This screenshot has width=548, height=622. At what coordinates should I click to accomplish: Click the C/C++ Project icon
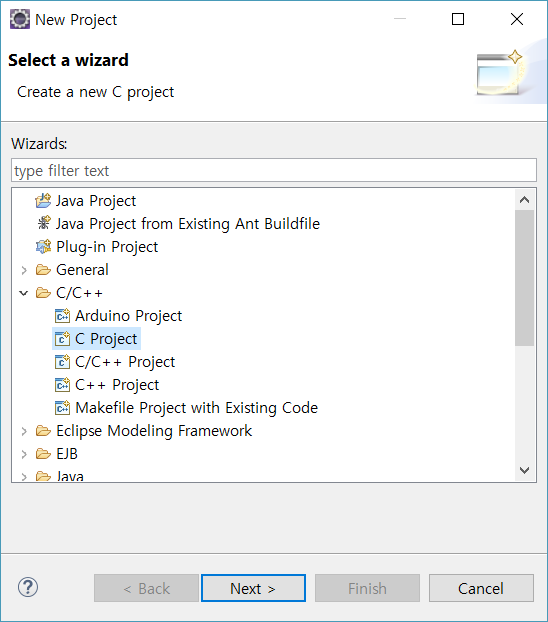click(62, 362)
